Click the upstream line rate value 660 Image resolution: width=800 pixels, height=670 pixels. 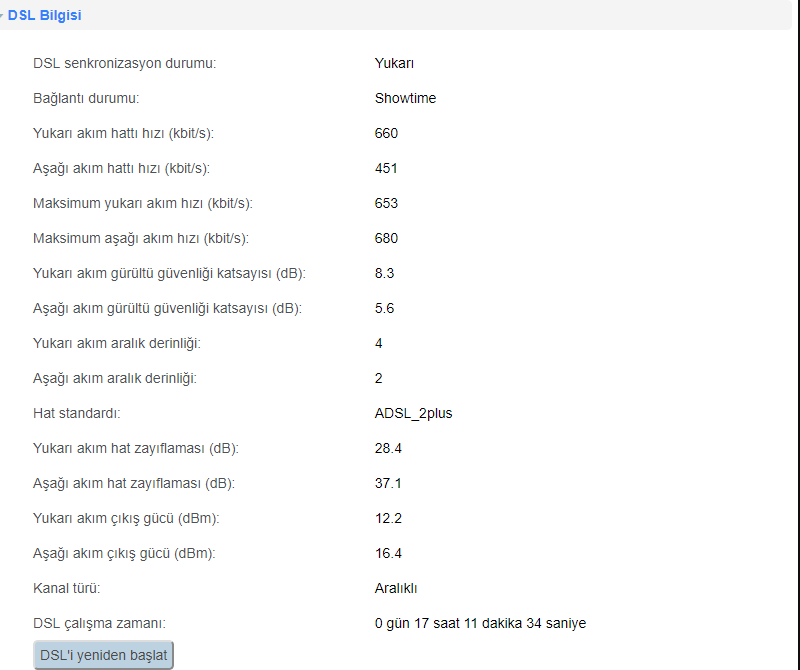point(386,133)
